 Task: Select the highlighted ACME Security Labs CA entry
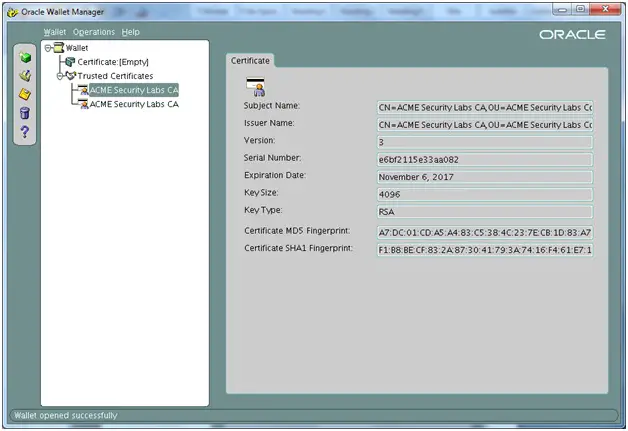coord(134,90)
